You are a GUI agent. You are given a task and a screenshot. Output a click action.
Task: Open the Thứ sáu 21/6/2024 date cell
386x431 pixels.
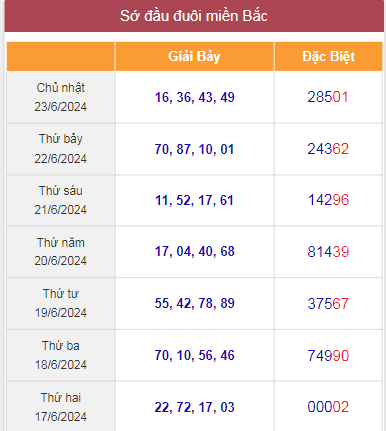[61, 200]
